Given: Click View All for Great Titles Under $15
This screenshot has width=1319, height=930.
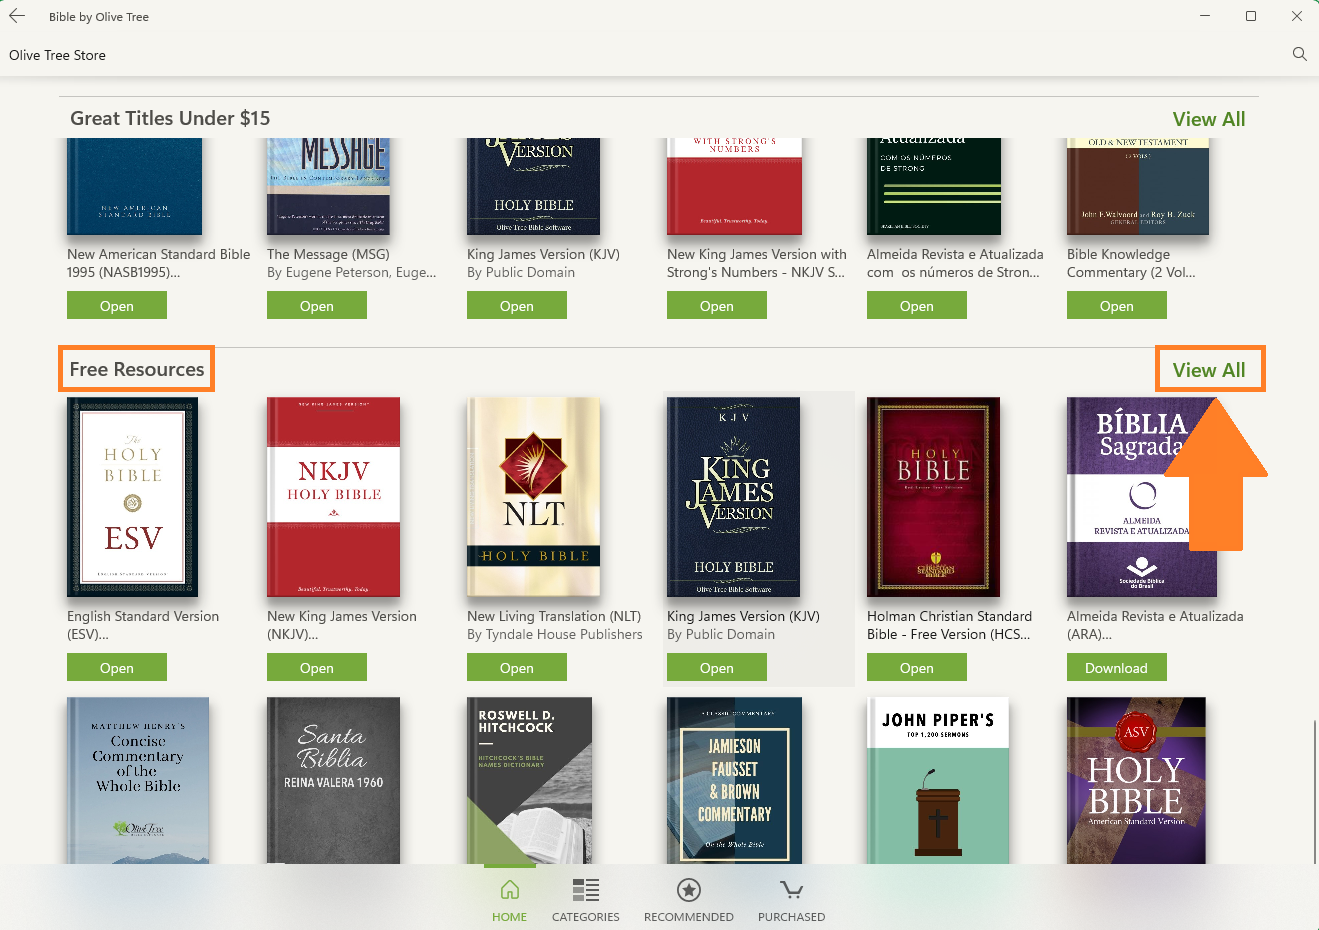Looking at the screenshot, I should pyautogui.click(x=1208, y=119).
